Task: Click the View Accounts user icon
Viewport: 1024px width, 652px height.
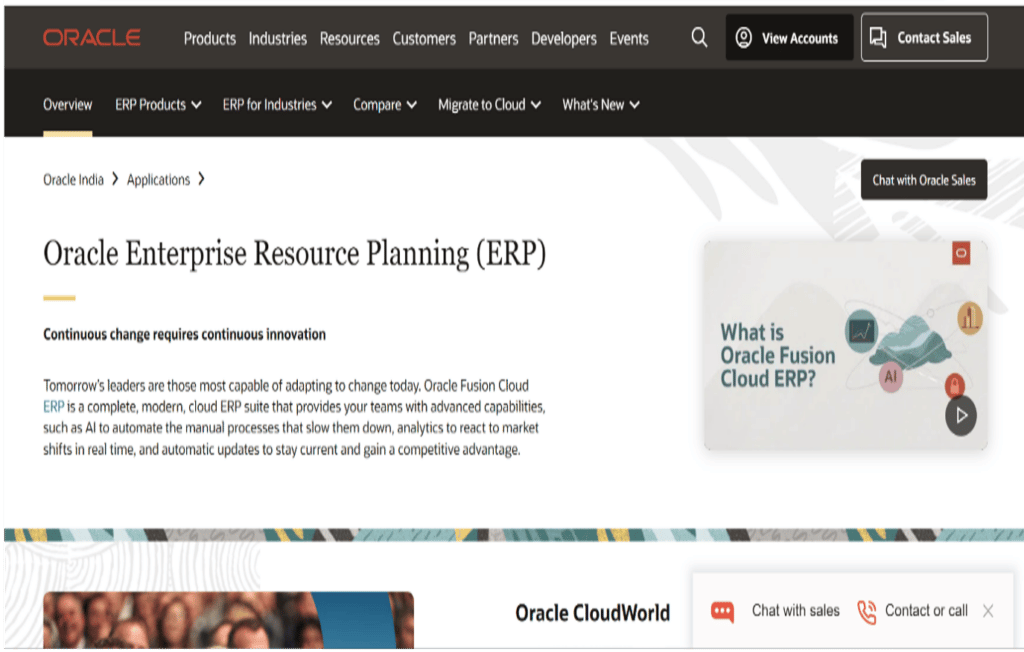Action: tap(743, 38)
